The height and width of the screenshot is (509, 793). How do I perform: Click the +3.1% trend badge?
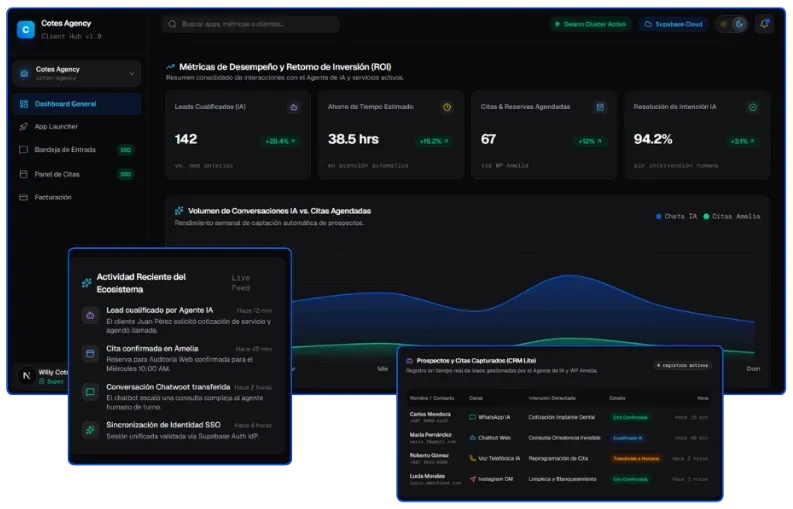[742, 141]
